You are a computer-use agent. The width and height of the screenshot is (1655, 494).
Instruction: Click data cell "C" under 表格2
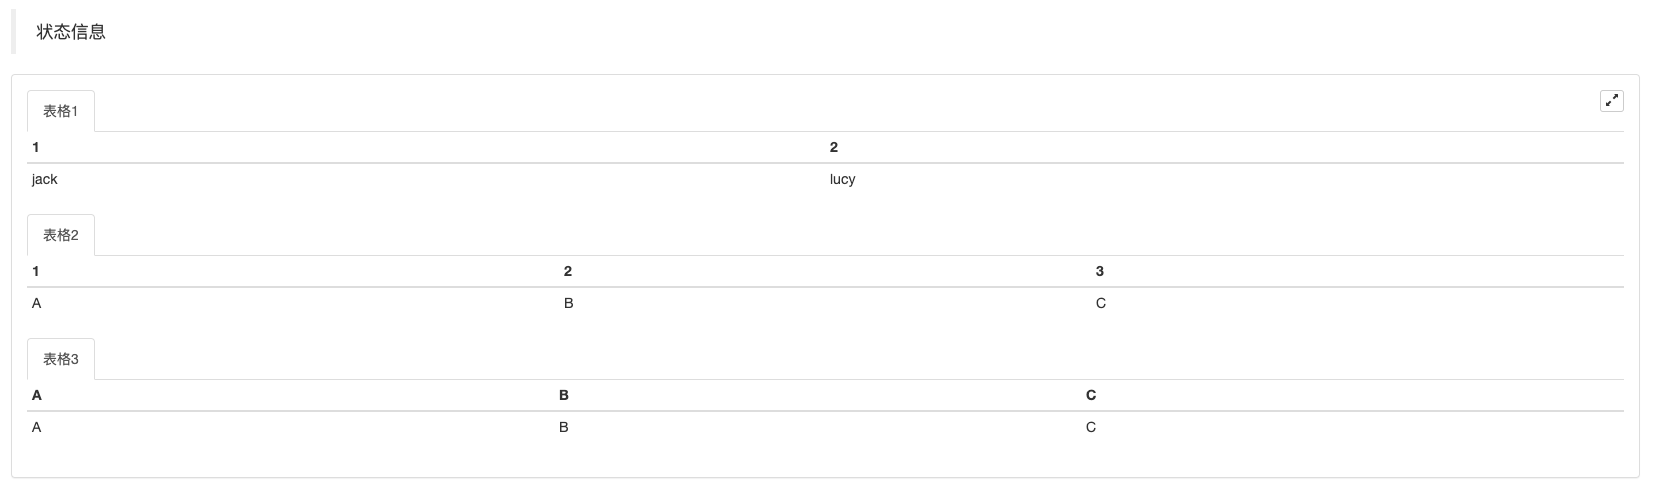pyautogui.click(x=1101, y=304)
